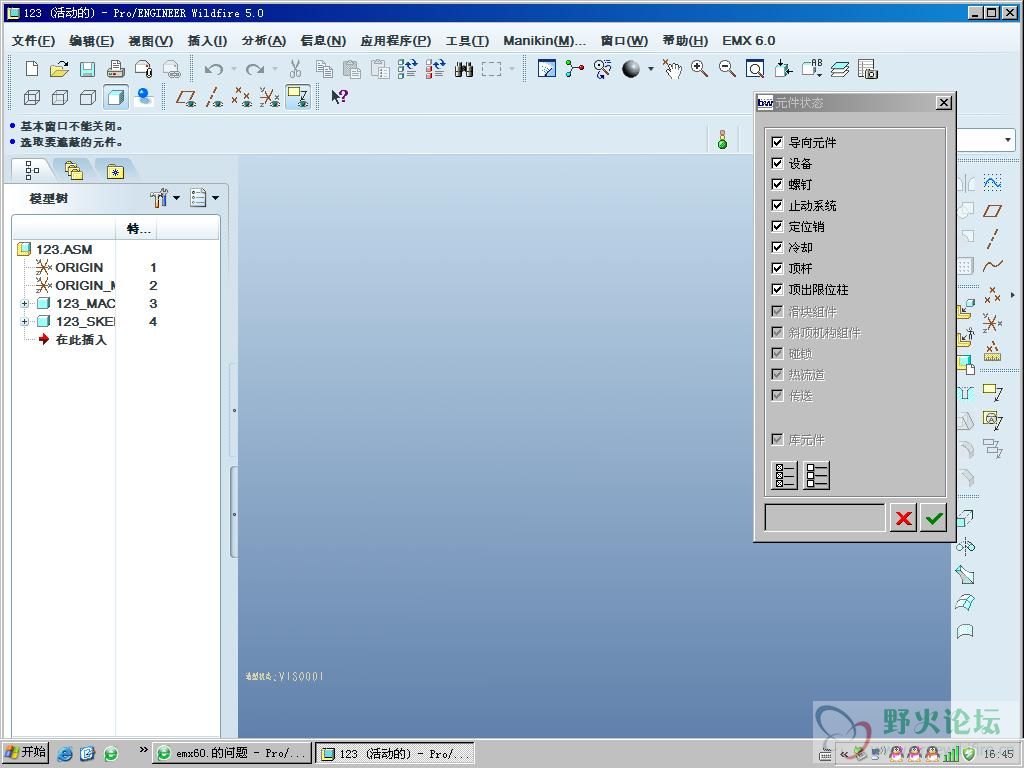Open the binoculars Find tool

(x=464, y=69)
